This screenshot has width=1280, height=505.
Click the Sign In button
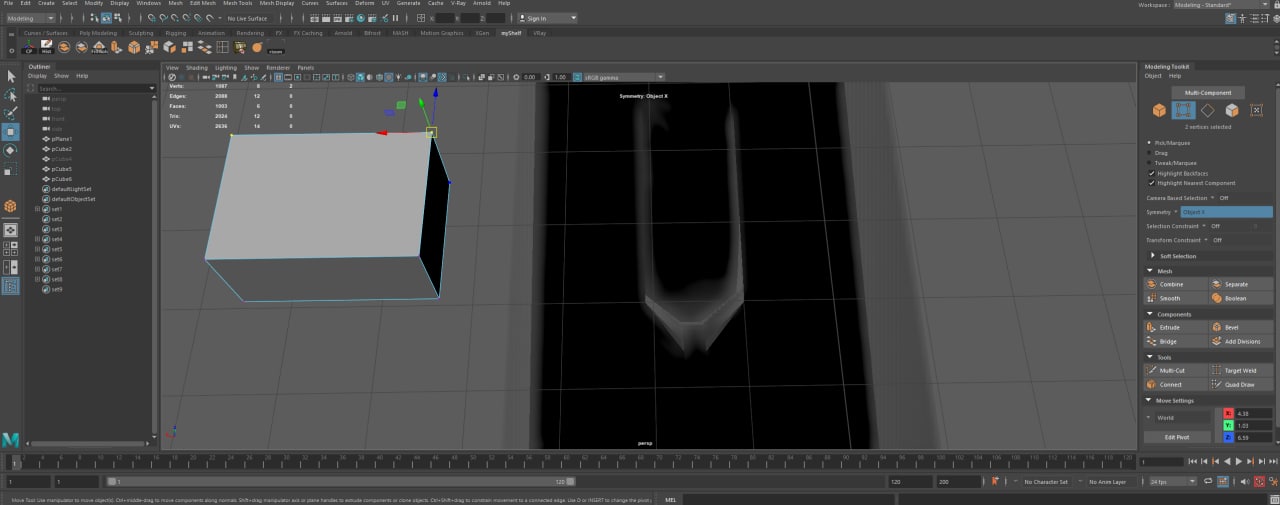tap(546, 18)
